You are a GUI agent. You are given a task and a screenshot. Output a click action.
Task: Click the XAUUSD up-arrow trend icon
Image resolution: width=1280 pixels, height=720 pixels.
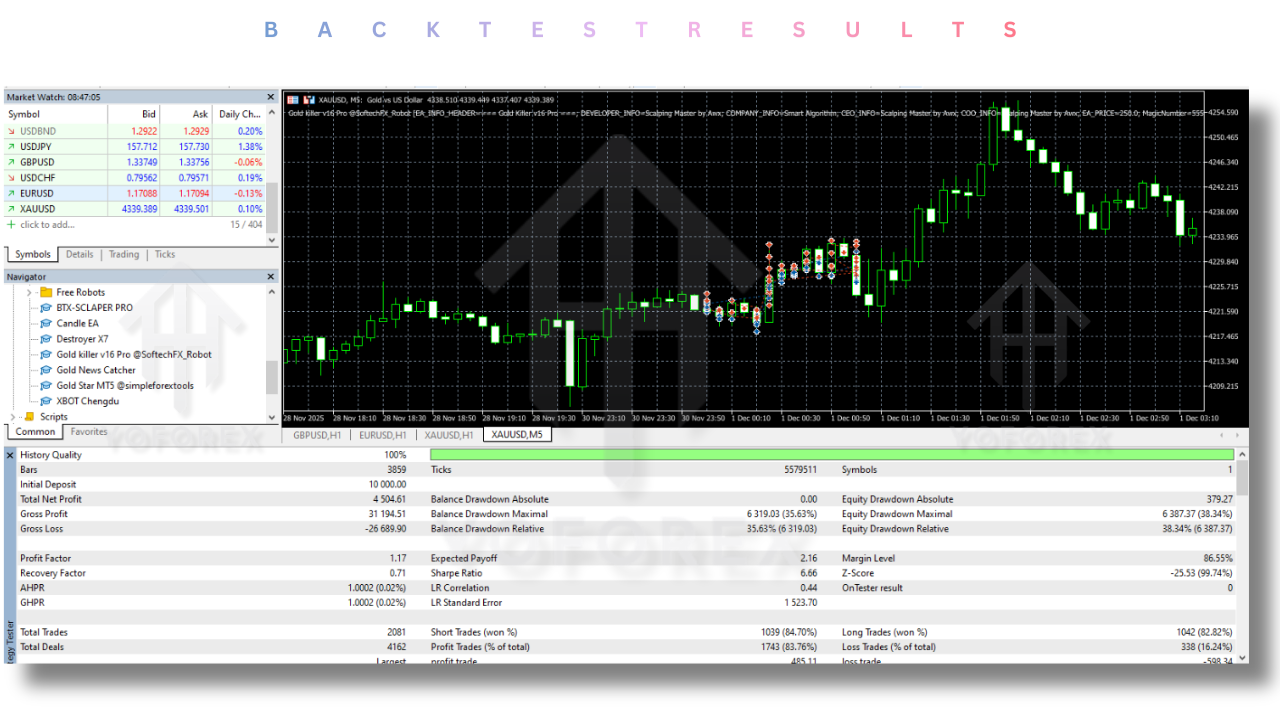click(x=11, y=209)
